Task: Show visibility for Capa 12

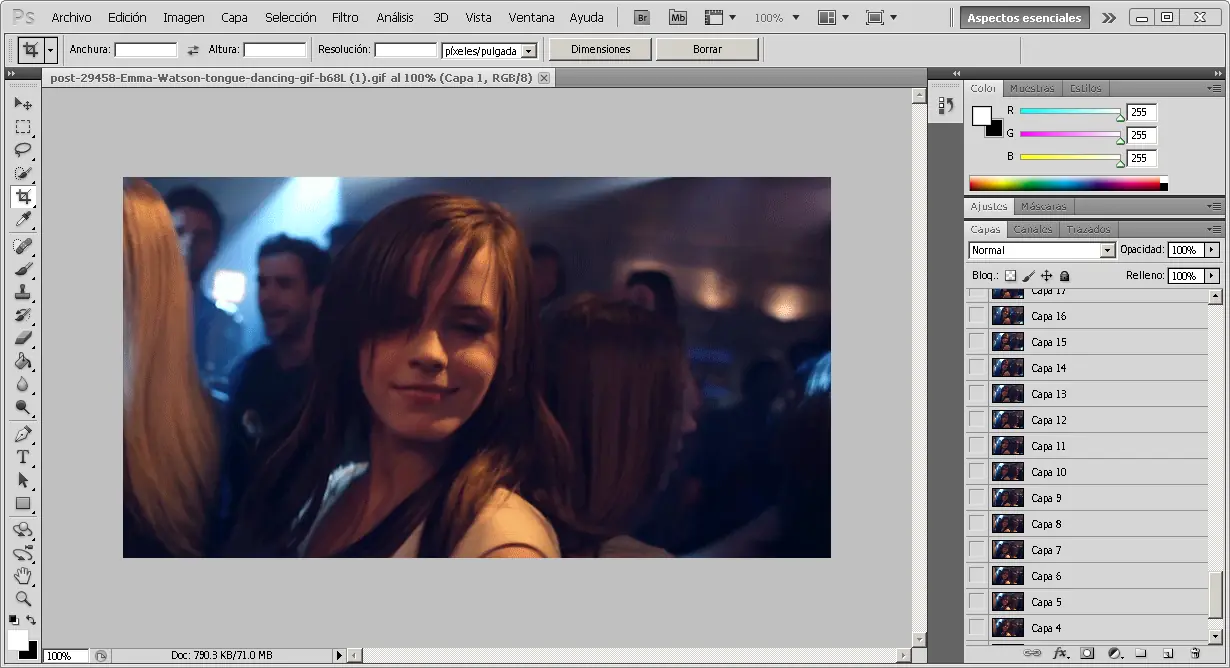Action: tap(976, 420)
